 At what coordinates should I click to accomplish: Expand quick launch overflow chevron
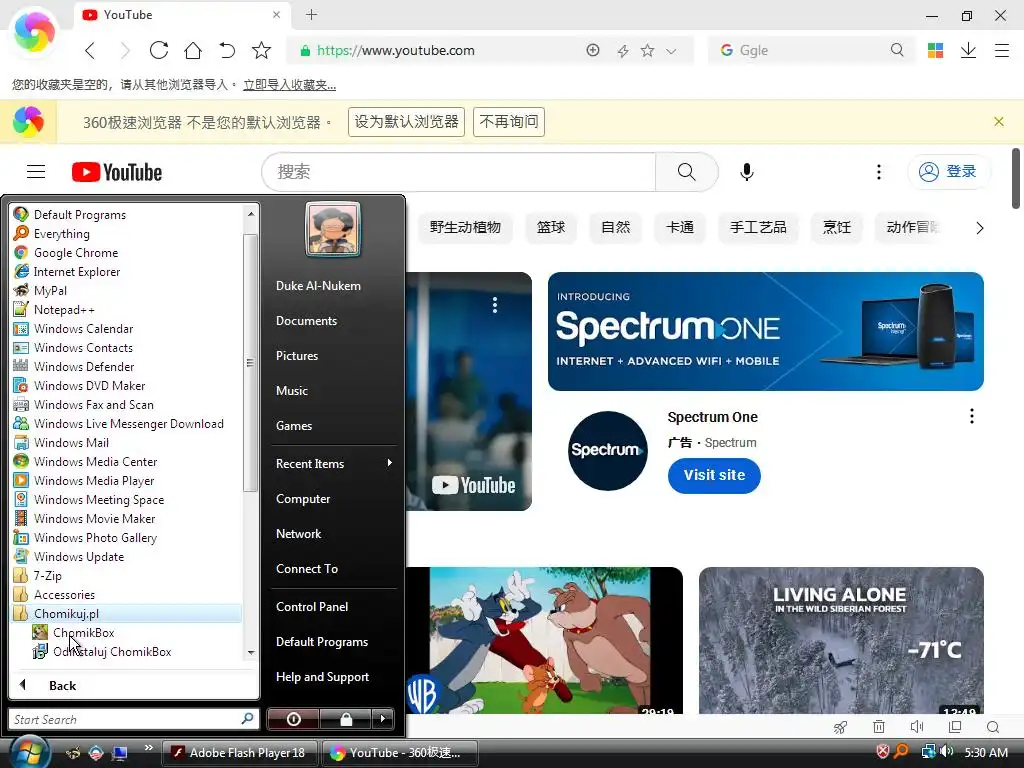(x=149, y=748)
